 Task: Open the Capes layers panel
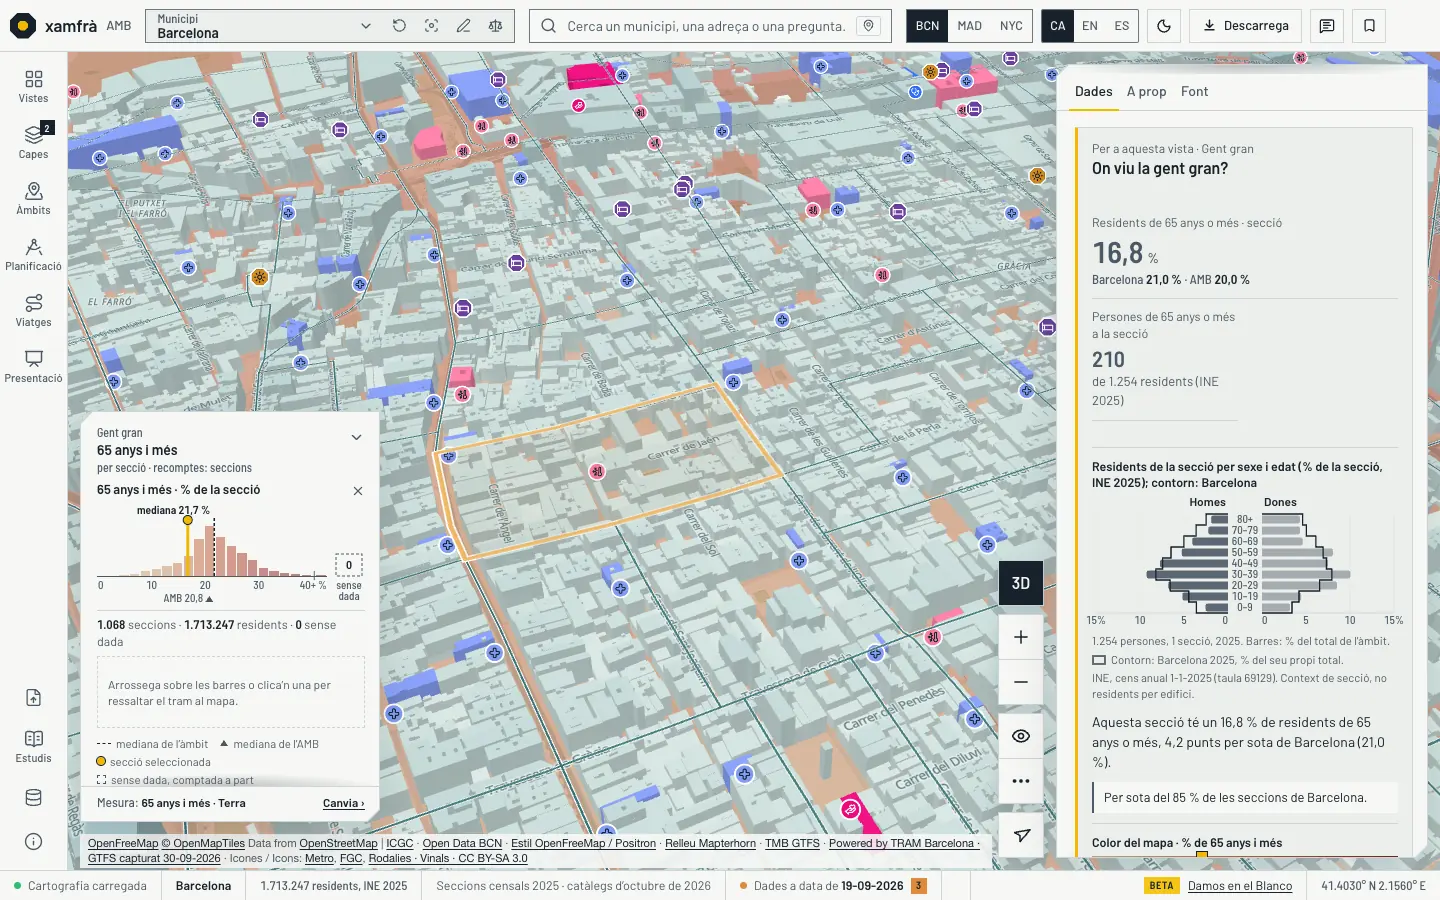(33, 141)
